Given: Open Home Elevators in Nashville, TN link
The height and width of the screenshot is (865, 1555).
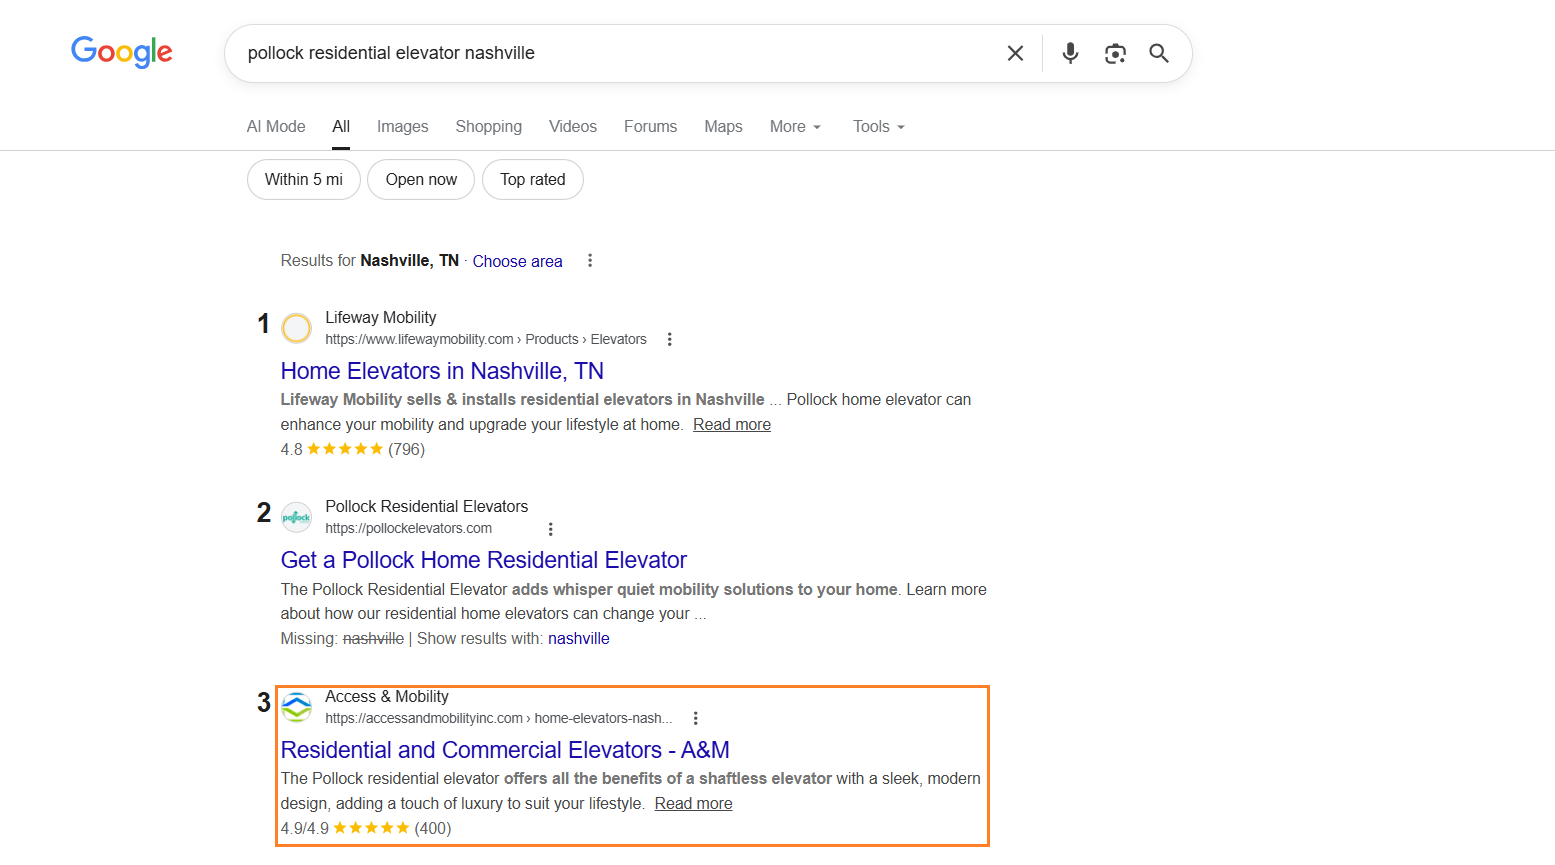Looking at the screenshot, I should [442, 371].
